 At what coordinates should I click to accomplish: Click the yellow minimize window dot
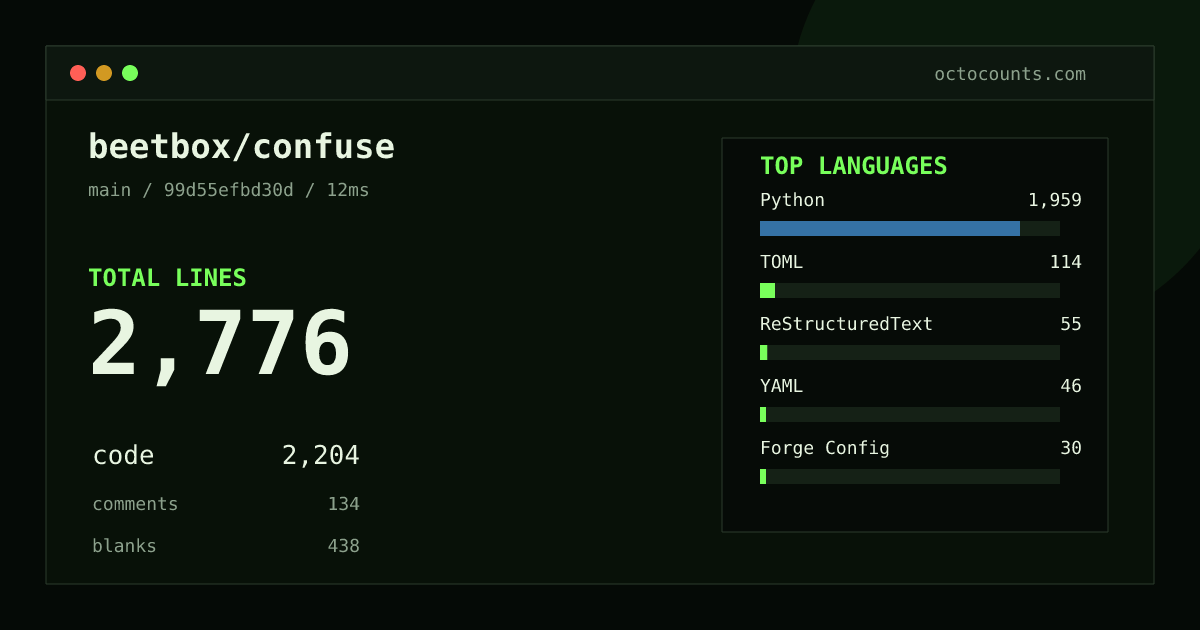click(104, 73)
